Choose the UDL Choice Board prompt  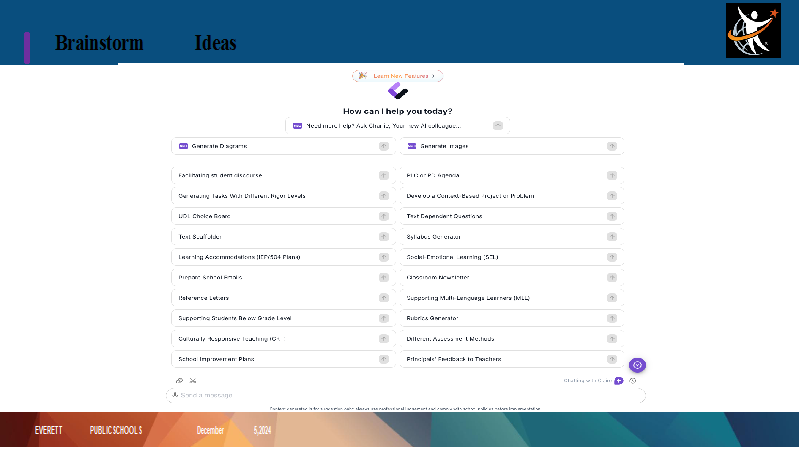pos(283,216)
